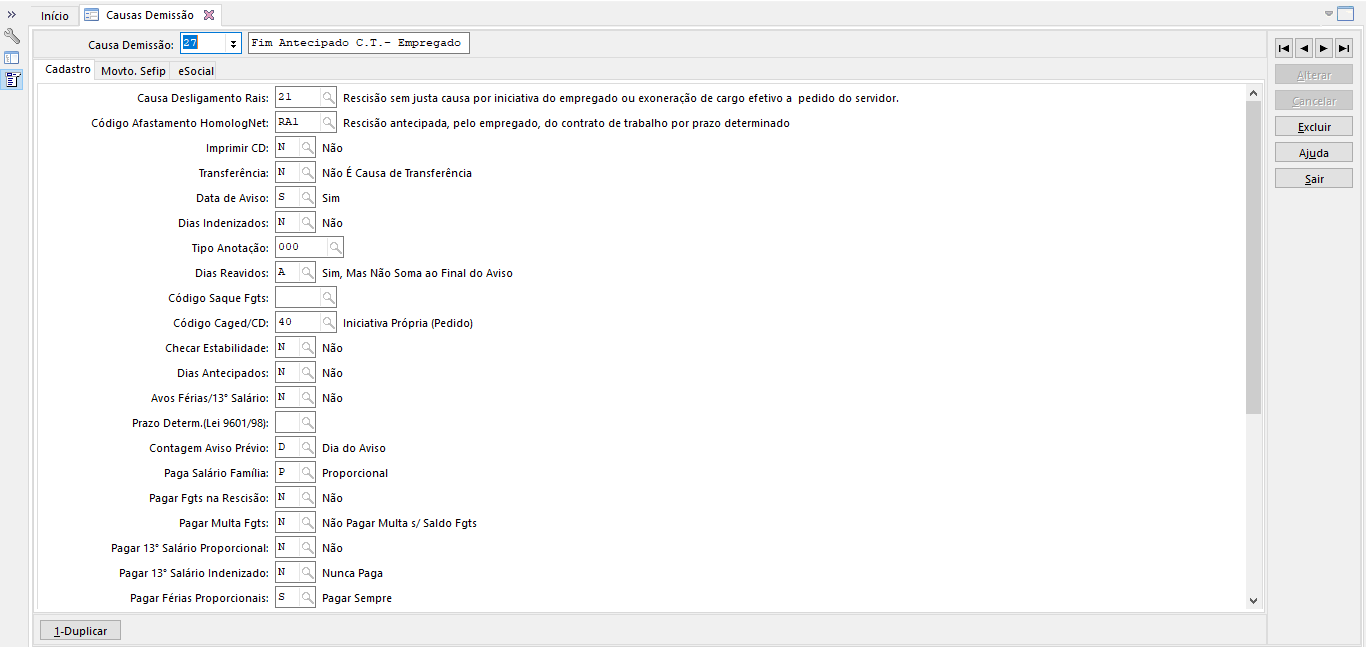Image resolution: width=1366 pixels, height=647 pixels.
Task: Click the Sair button to exit
Action: click(x=1314, y=179)
